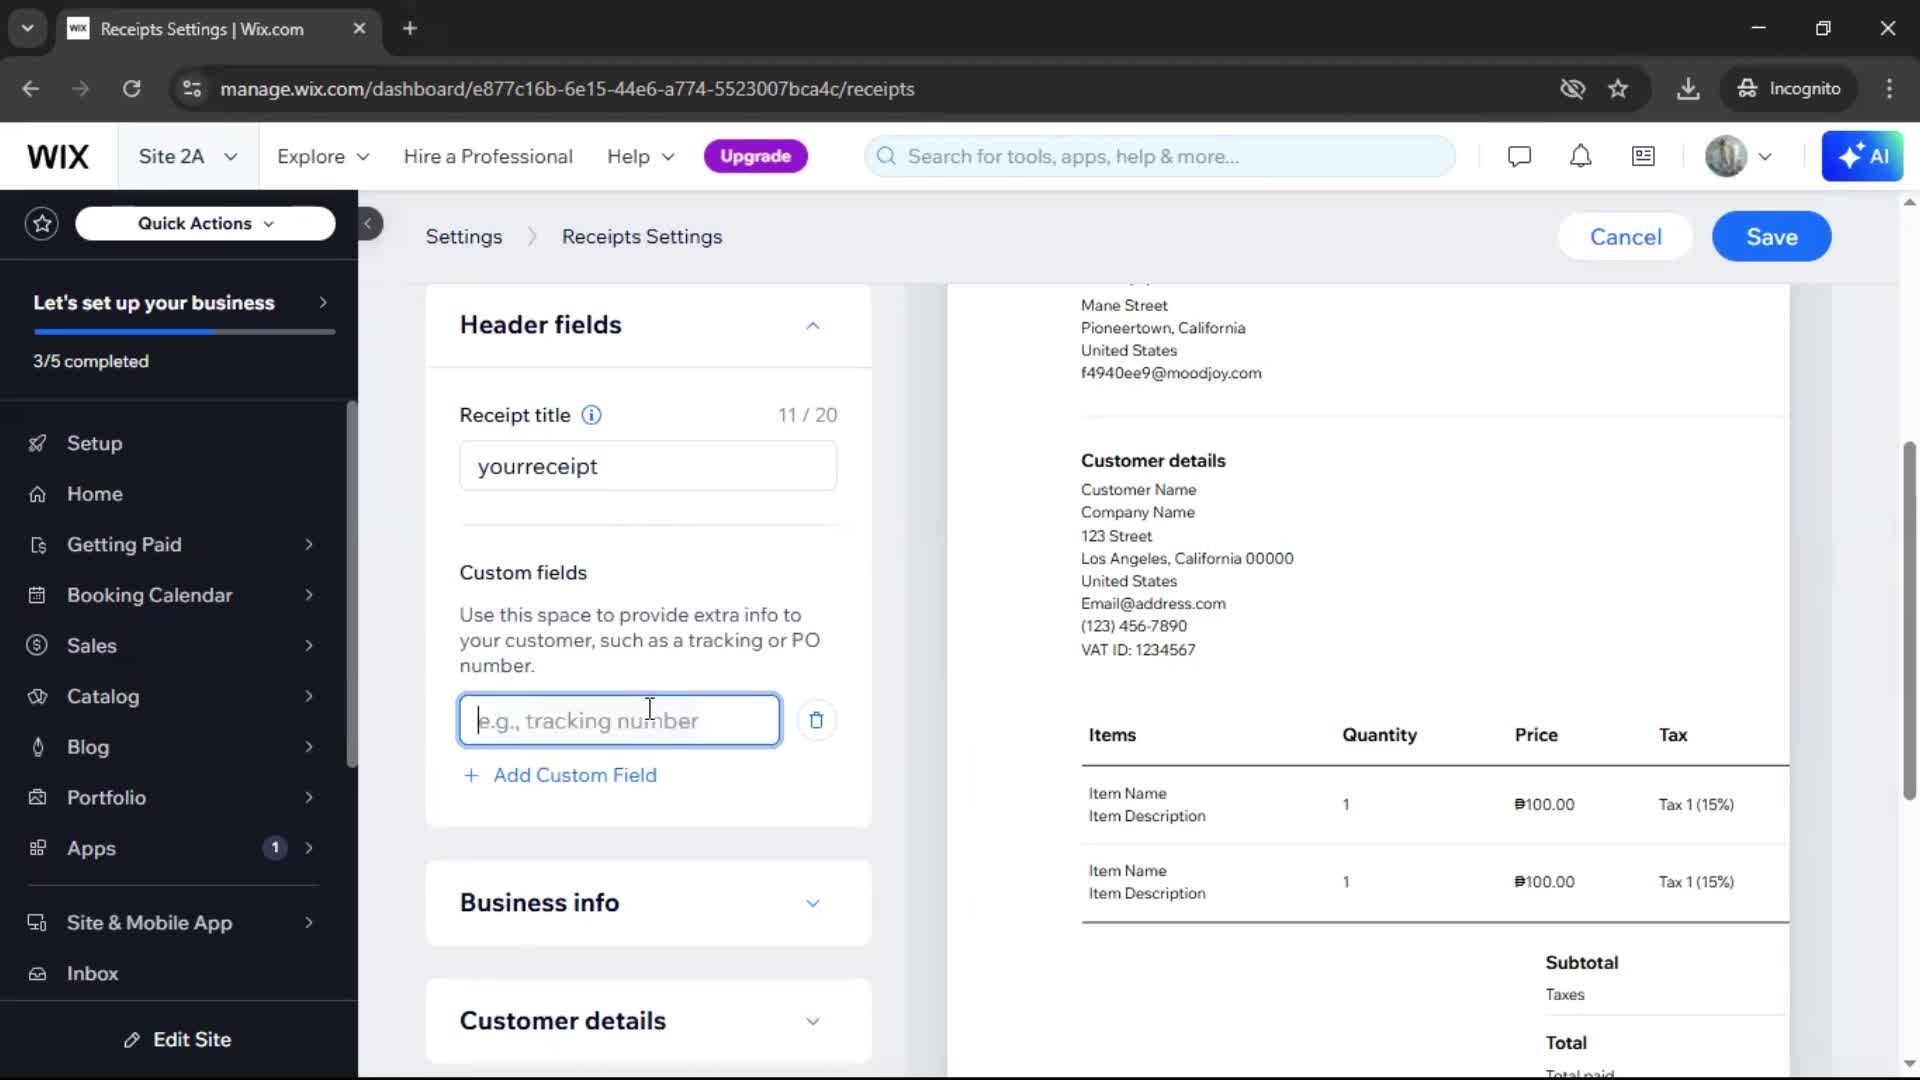Open the browser downloads icon

coord(1688,89)
